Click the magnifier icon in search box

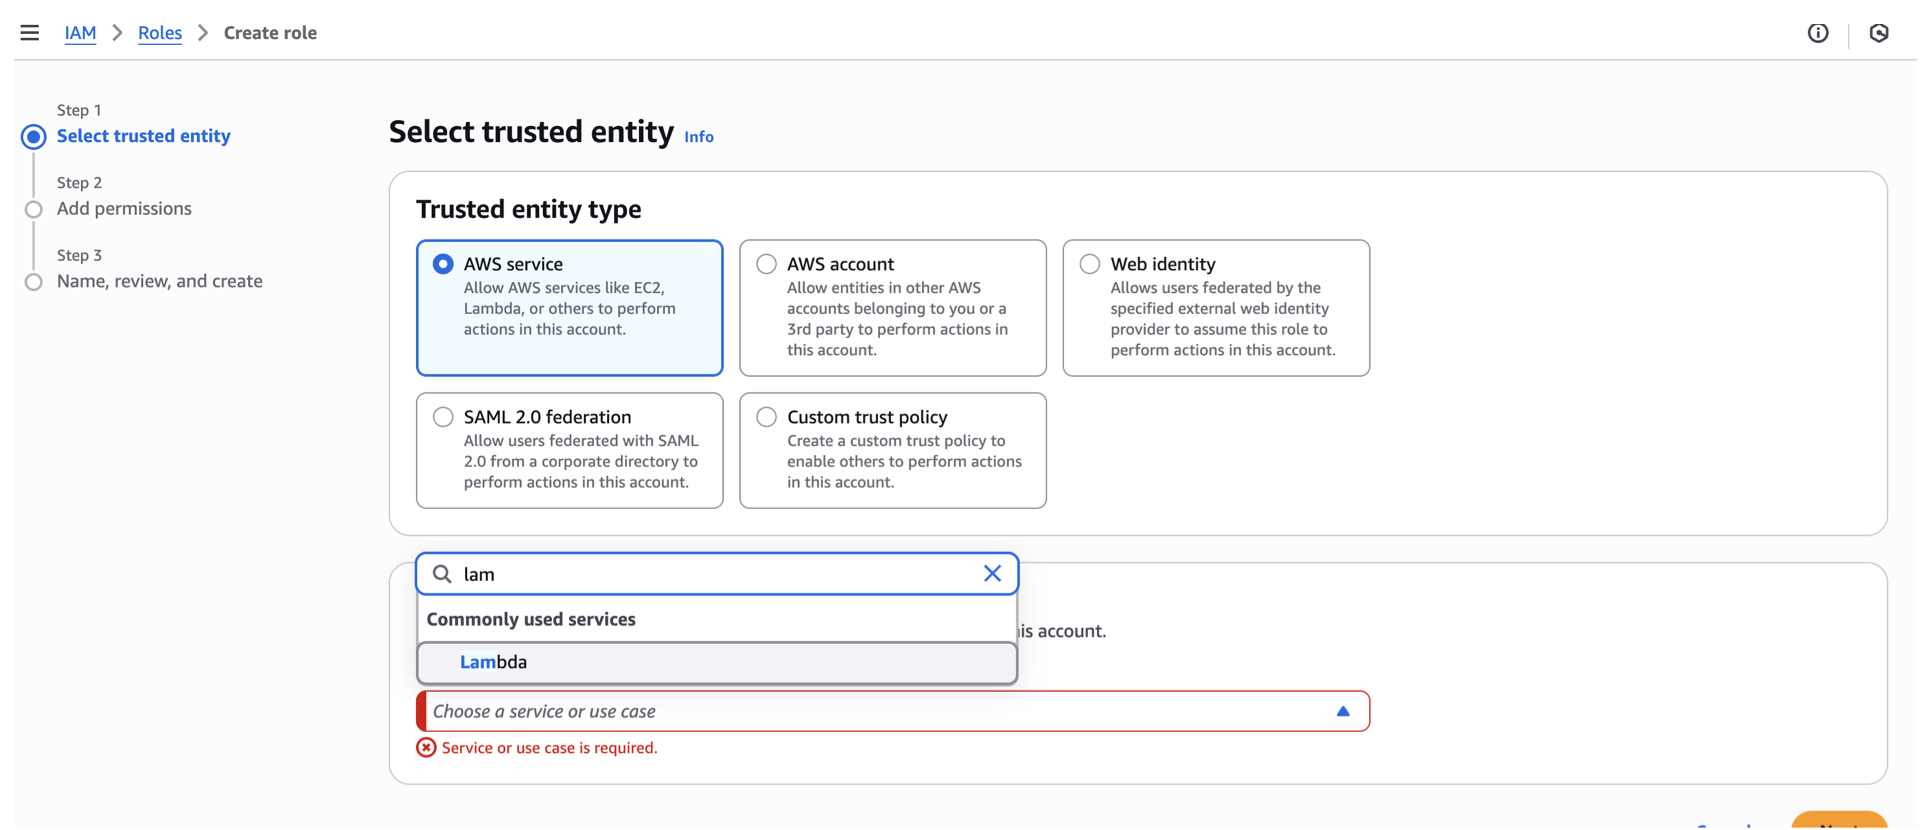click(442, 574)
